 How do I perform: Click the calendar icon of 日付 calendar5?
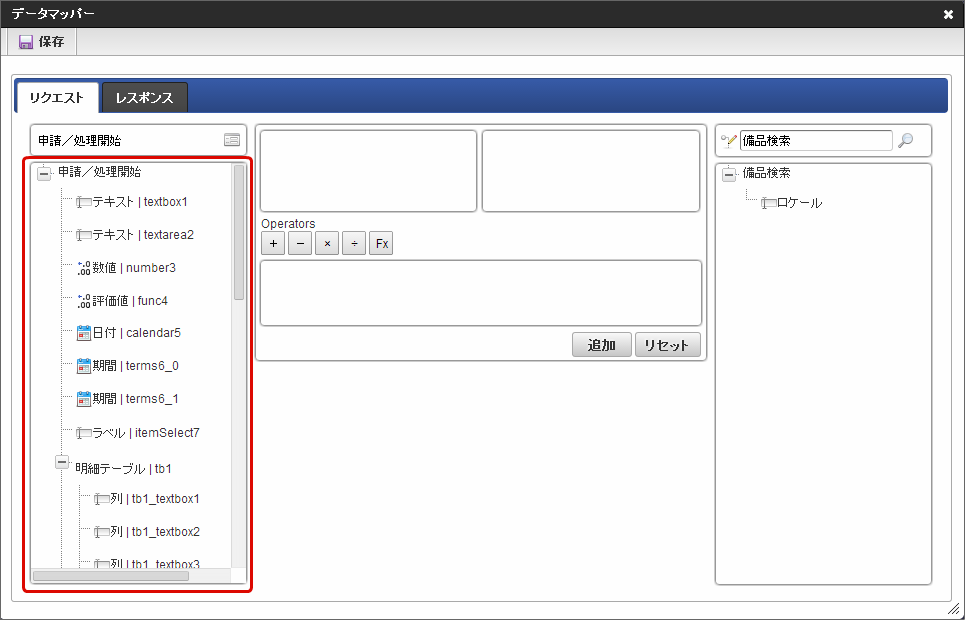click(x=82, y=333)
